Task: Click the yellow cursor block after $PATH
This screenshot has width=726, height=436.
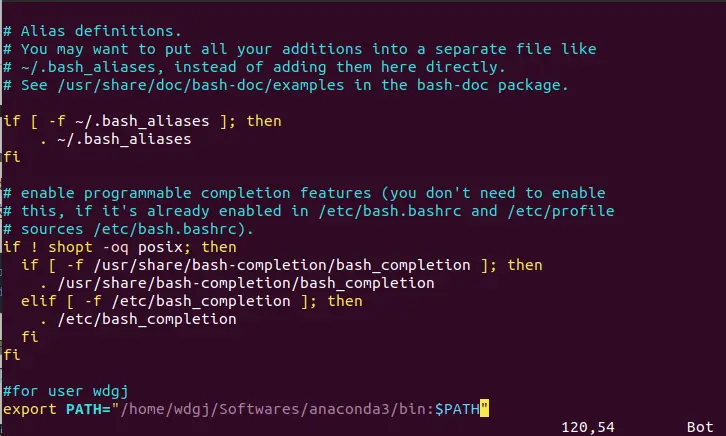Action: coord(484,409)
